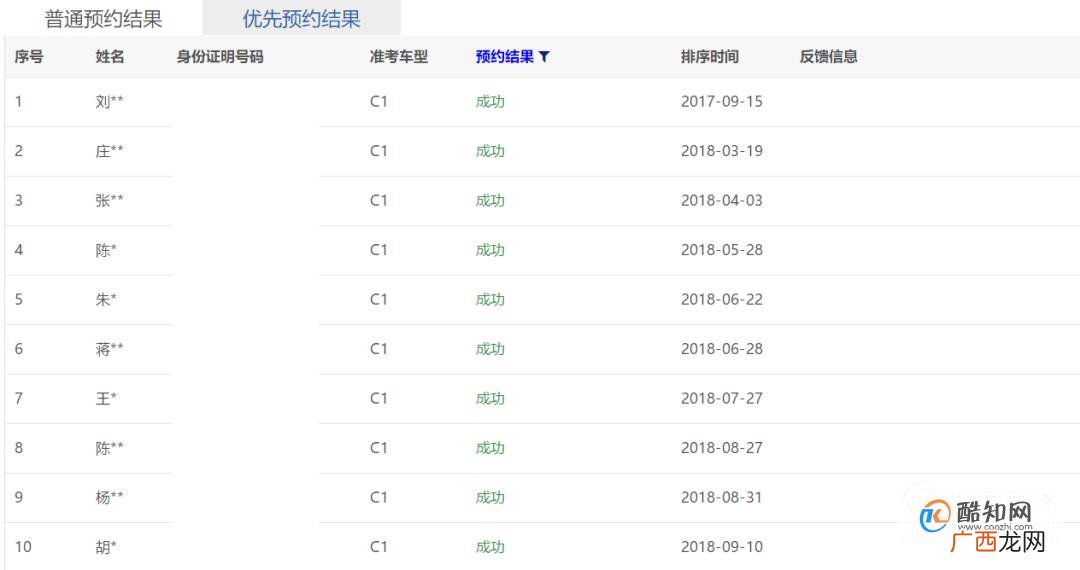Click 成功 result in 王* row
1080x570 pixels.
tap(490, 399)
